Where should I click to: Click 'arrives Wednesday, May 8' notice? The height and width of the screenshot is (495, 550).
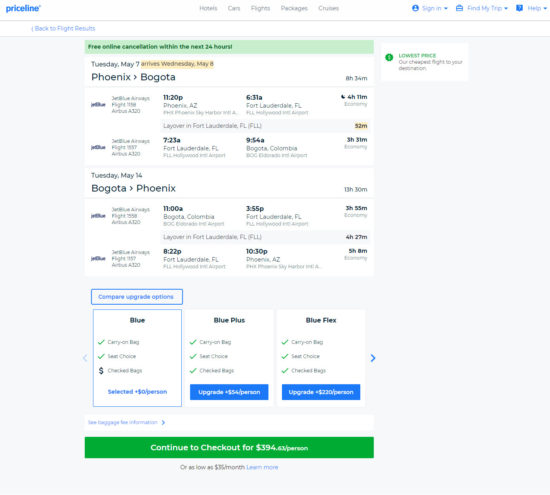177,64
